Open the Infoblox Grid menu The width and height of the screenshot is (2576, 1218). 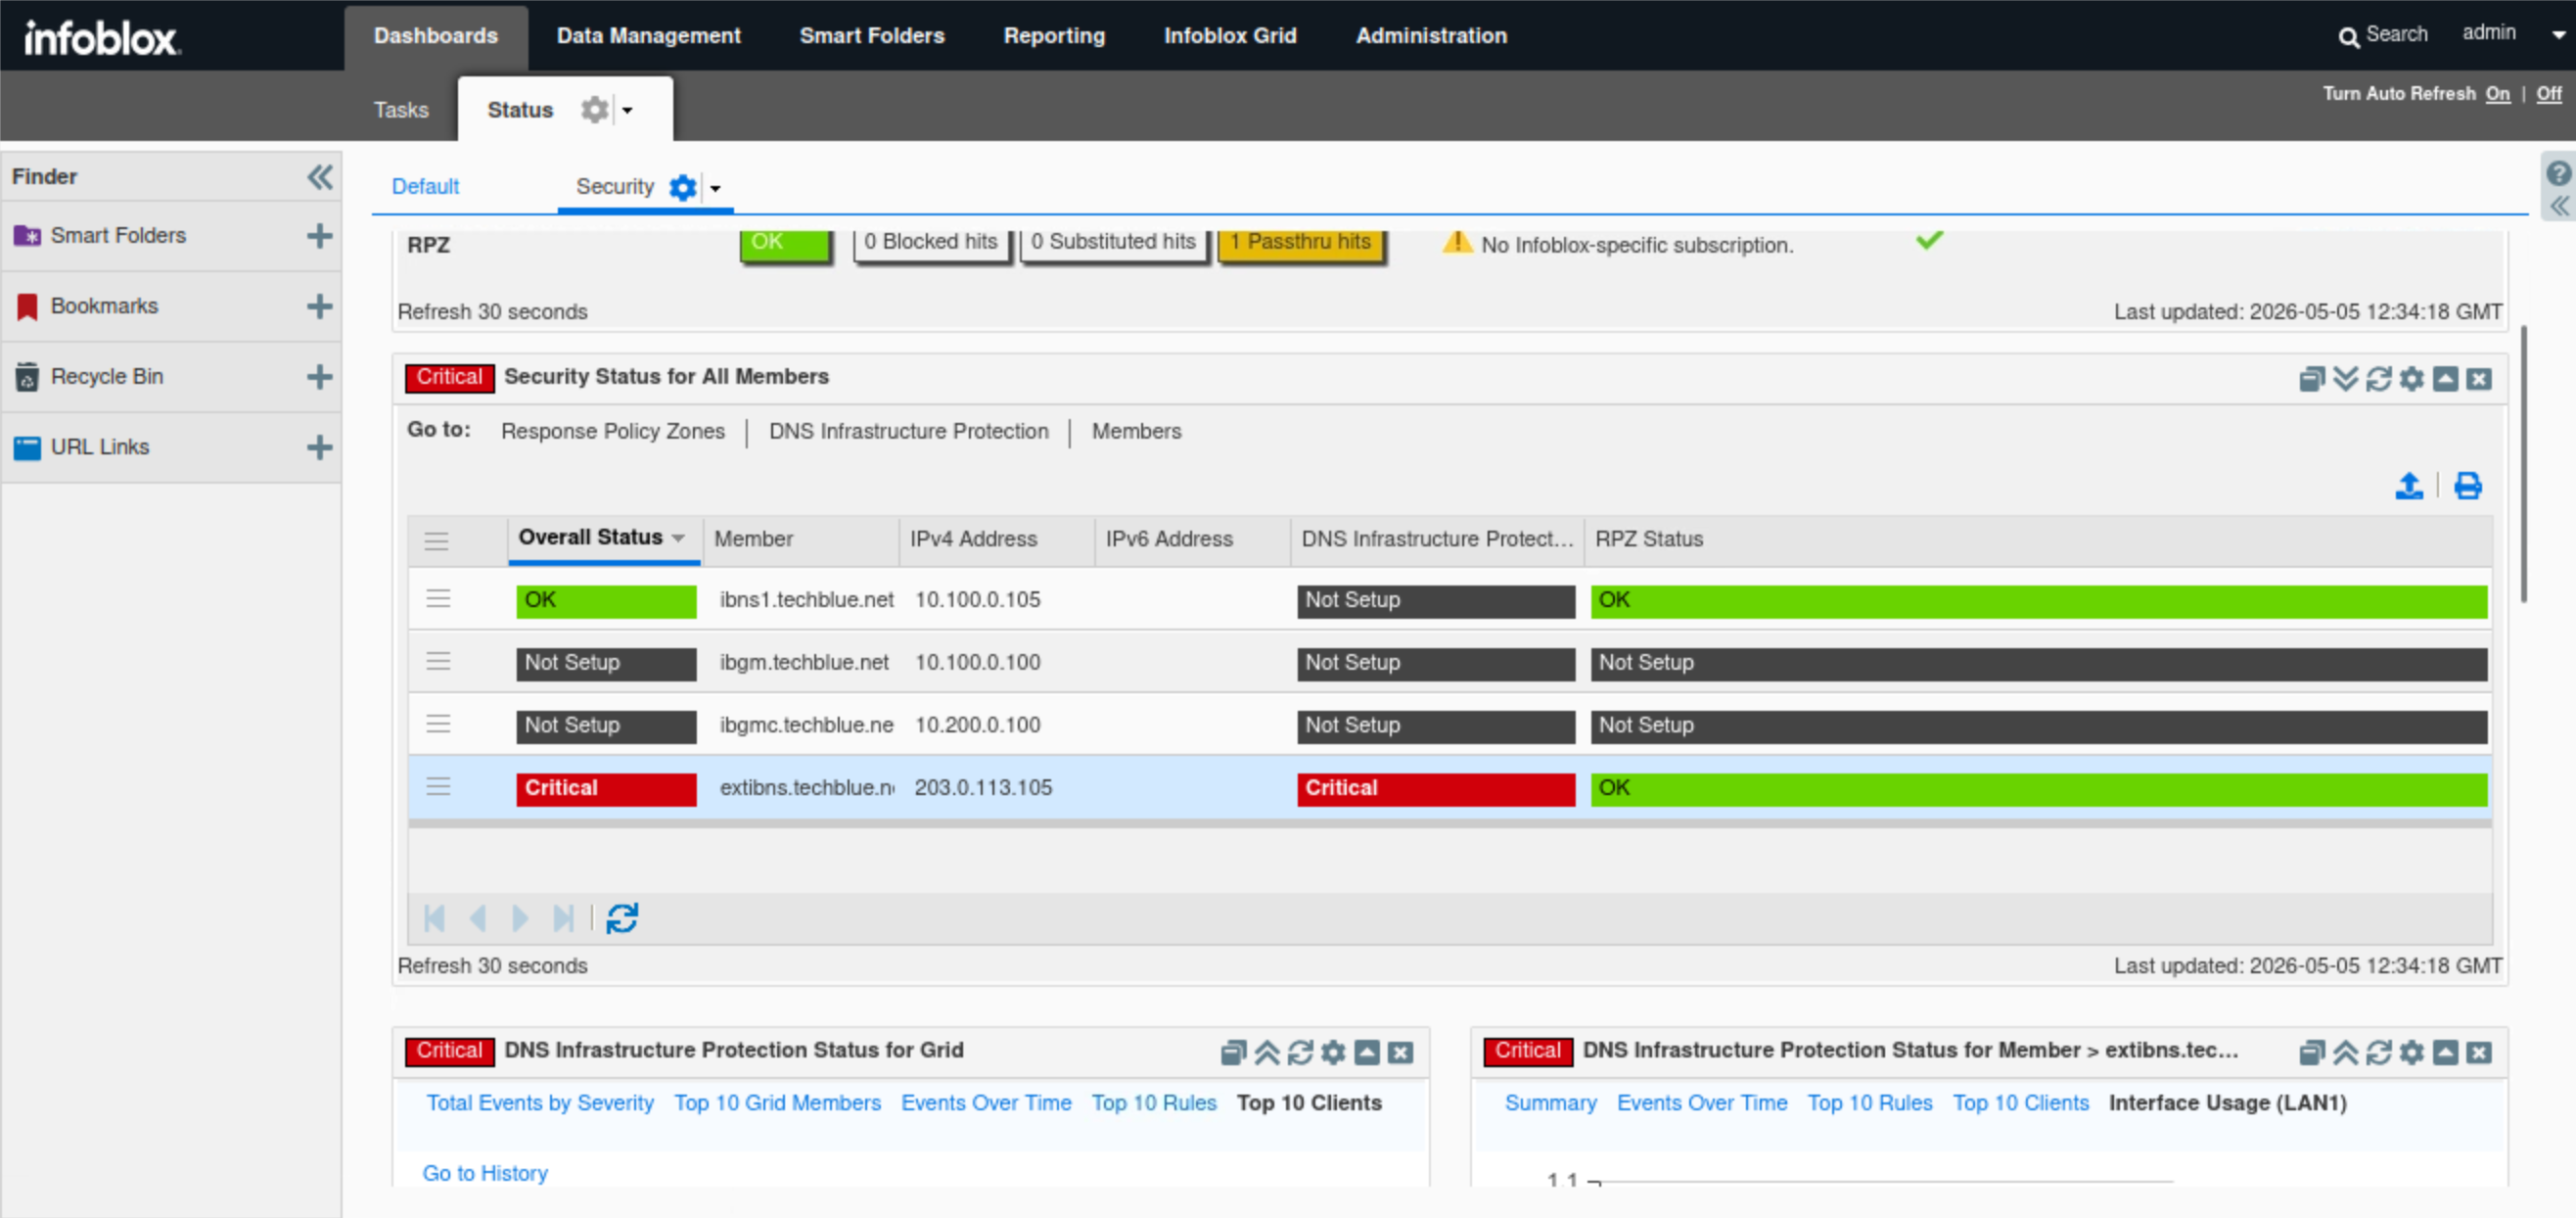pos(1230,36)
